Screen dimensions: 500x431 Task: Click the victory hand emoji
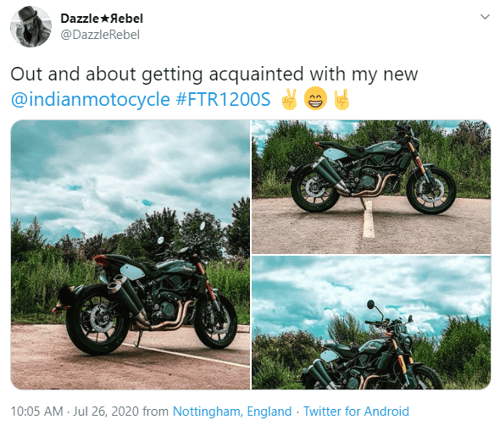[289, 99]
